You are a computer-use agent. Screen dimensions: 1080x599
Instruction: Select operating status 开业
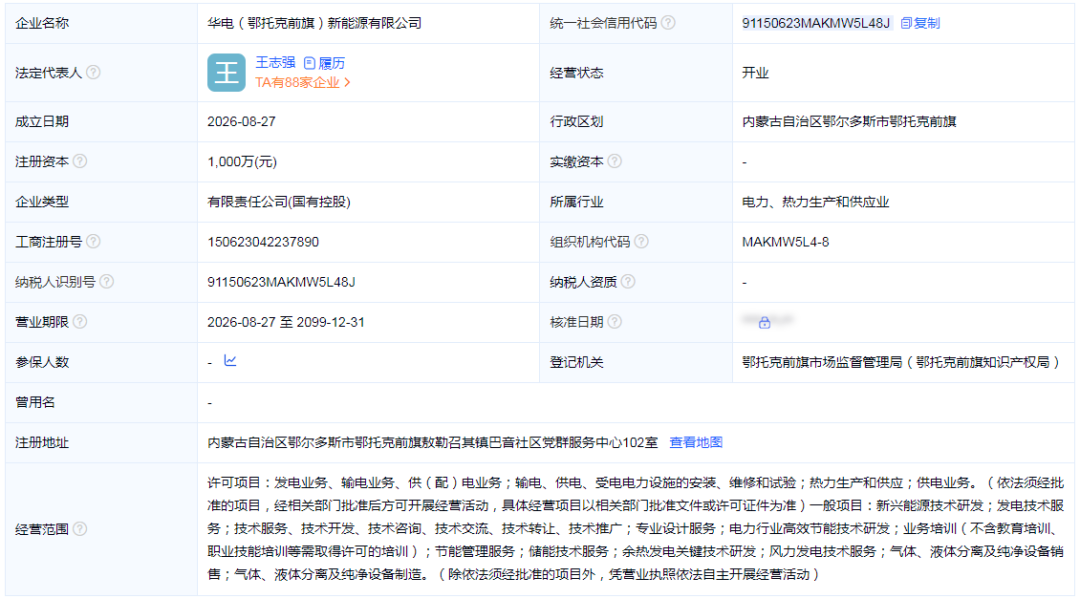755,73
